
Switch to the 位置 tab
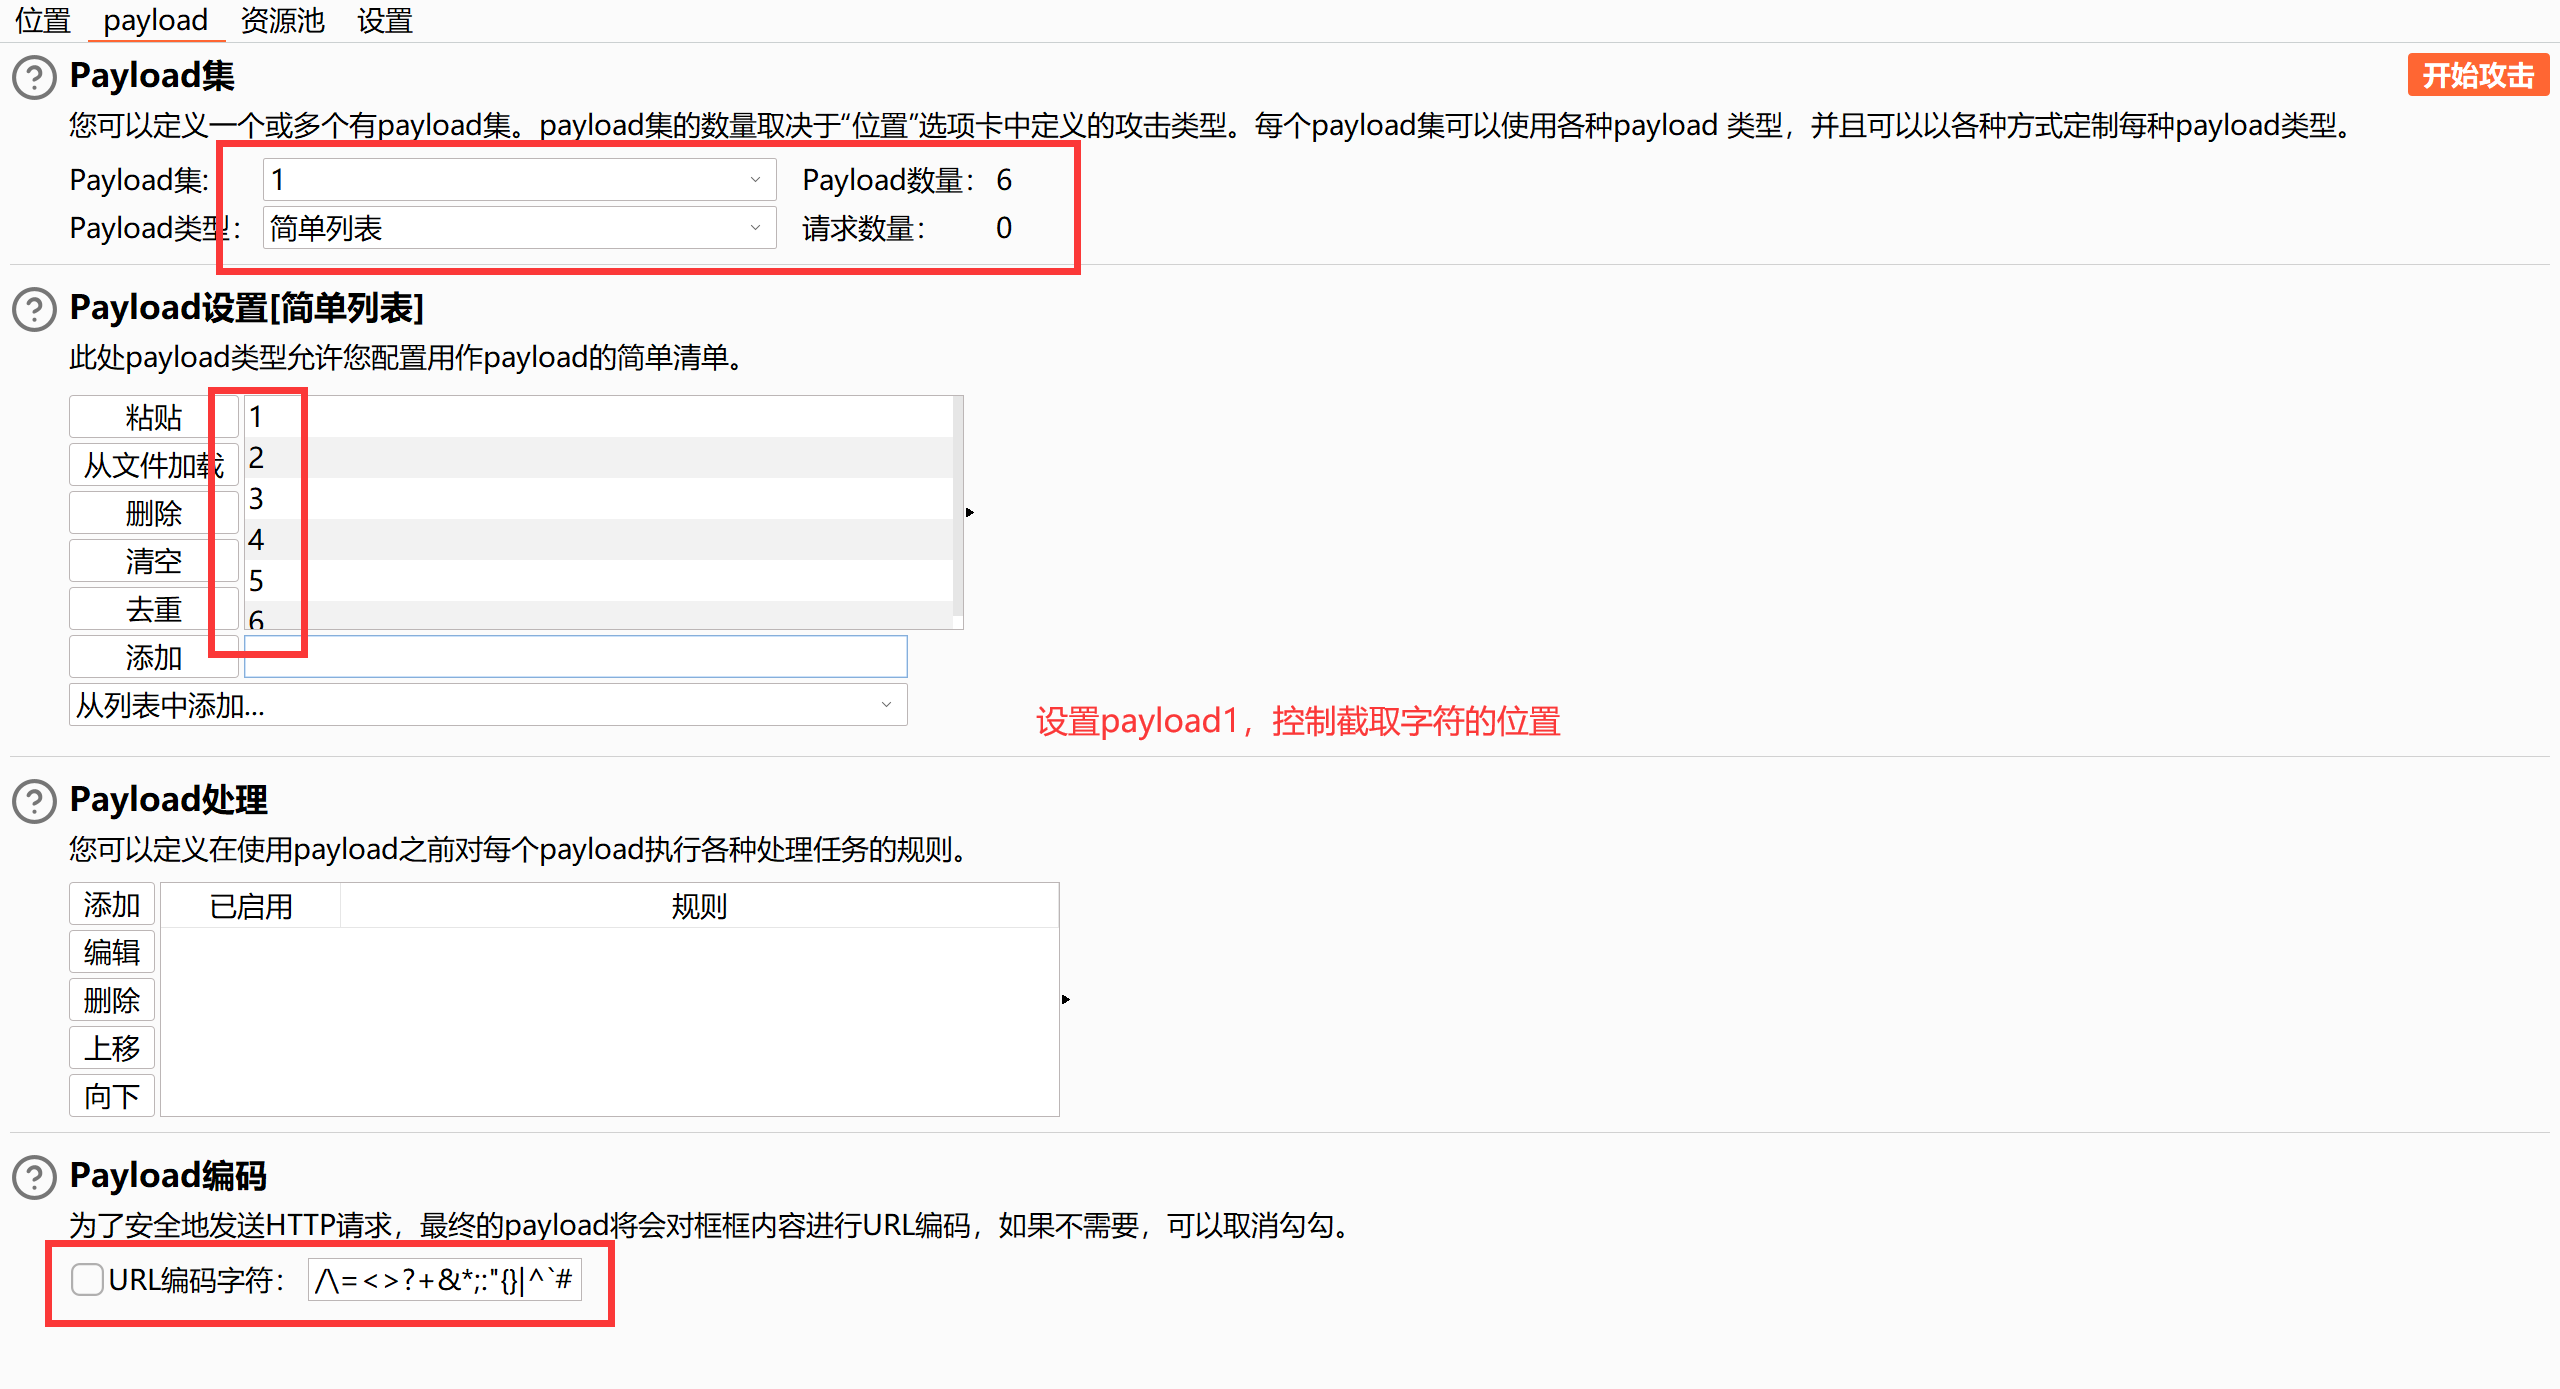42,20
